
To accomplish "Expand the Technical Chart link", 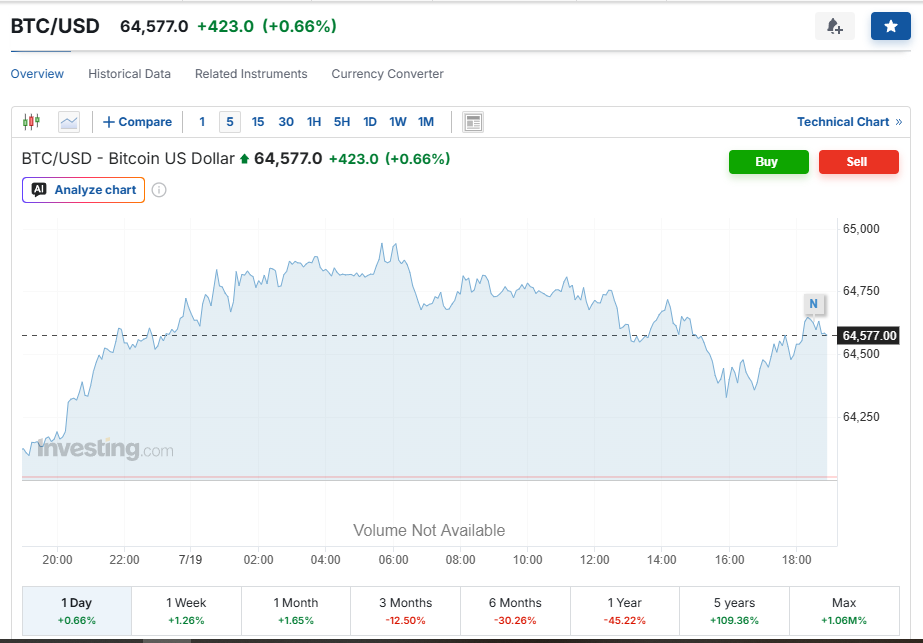I will [x=849, y=122].
